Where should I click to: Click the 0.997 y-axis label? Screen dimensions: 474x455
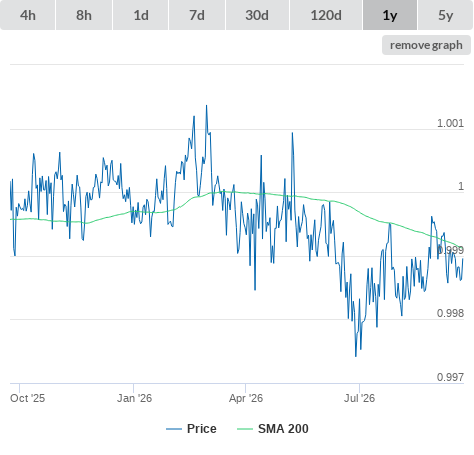point(450,377)
